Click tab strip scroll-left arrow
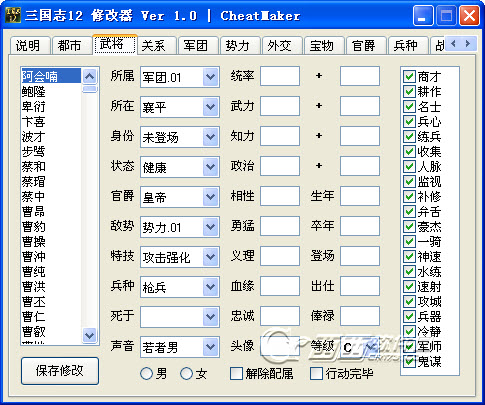This screenshot has height=405, width=485. point(453,44)
